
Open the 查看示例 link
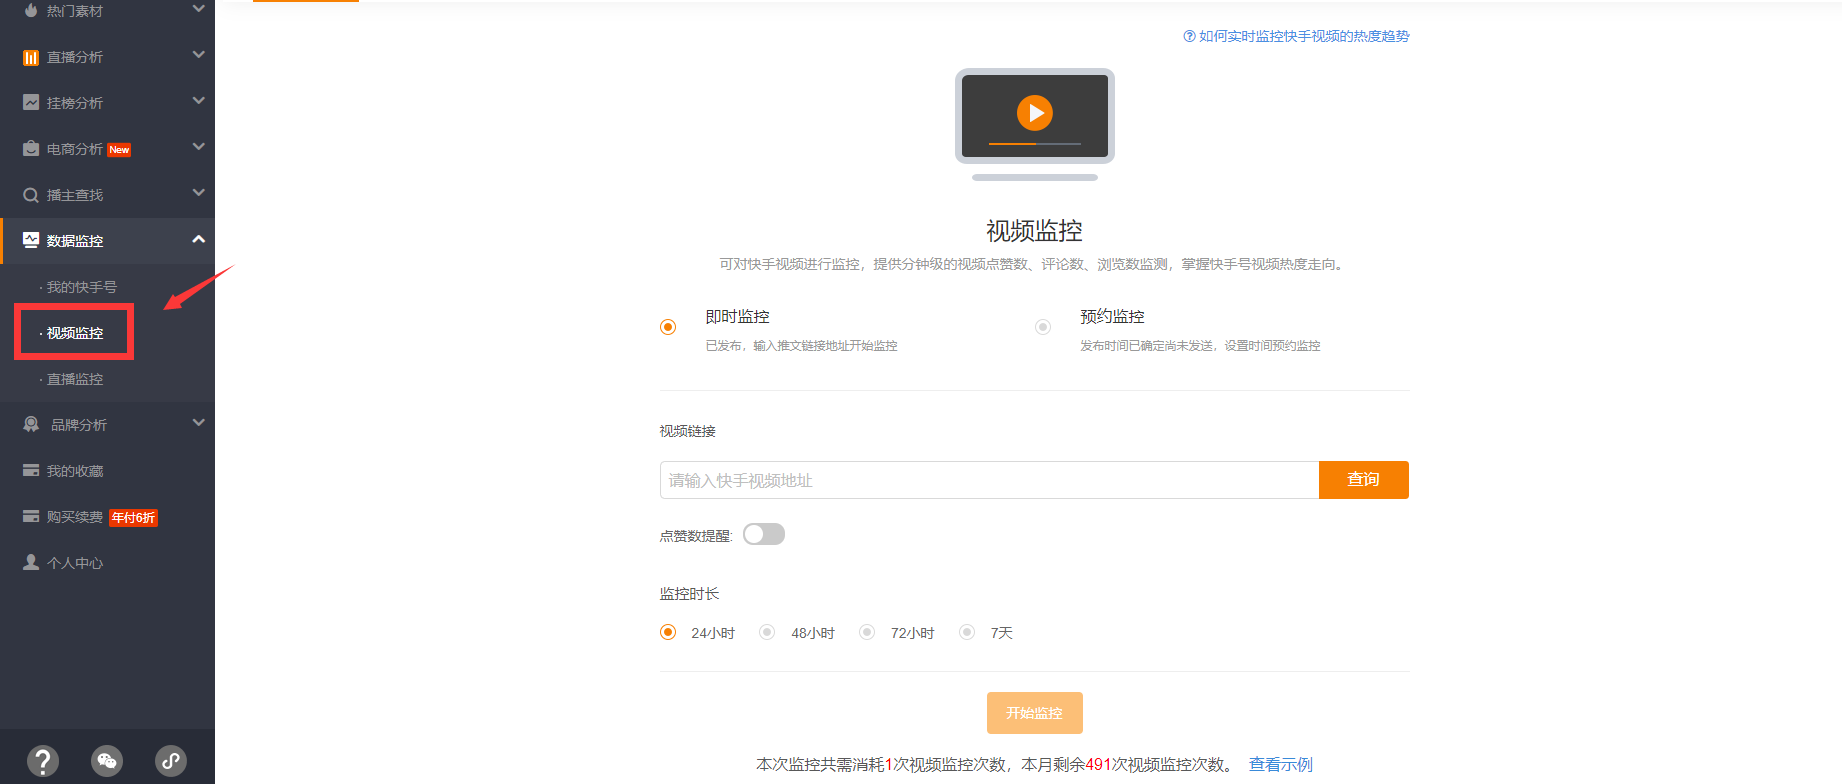pyautogui.click(x=1281, y=765)
